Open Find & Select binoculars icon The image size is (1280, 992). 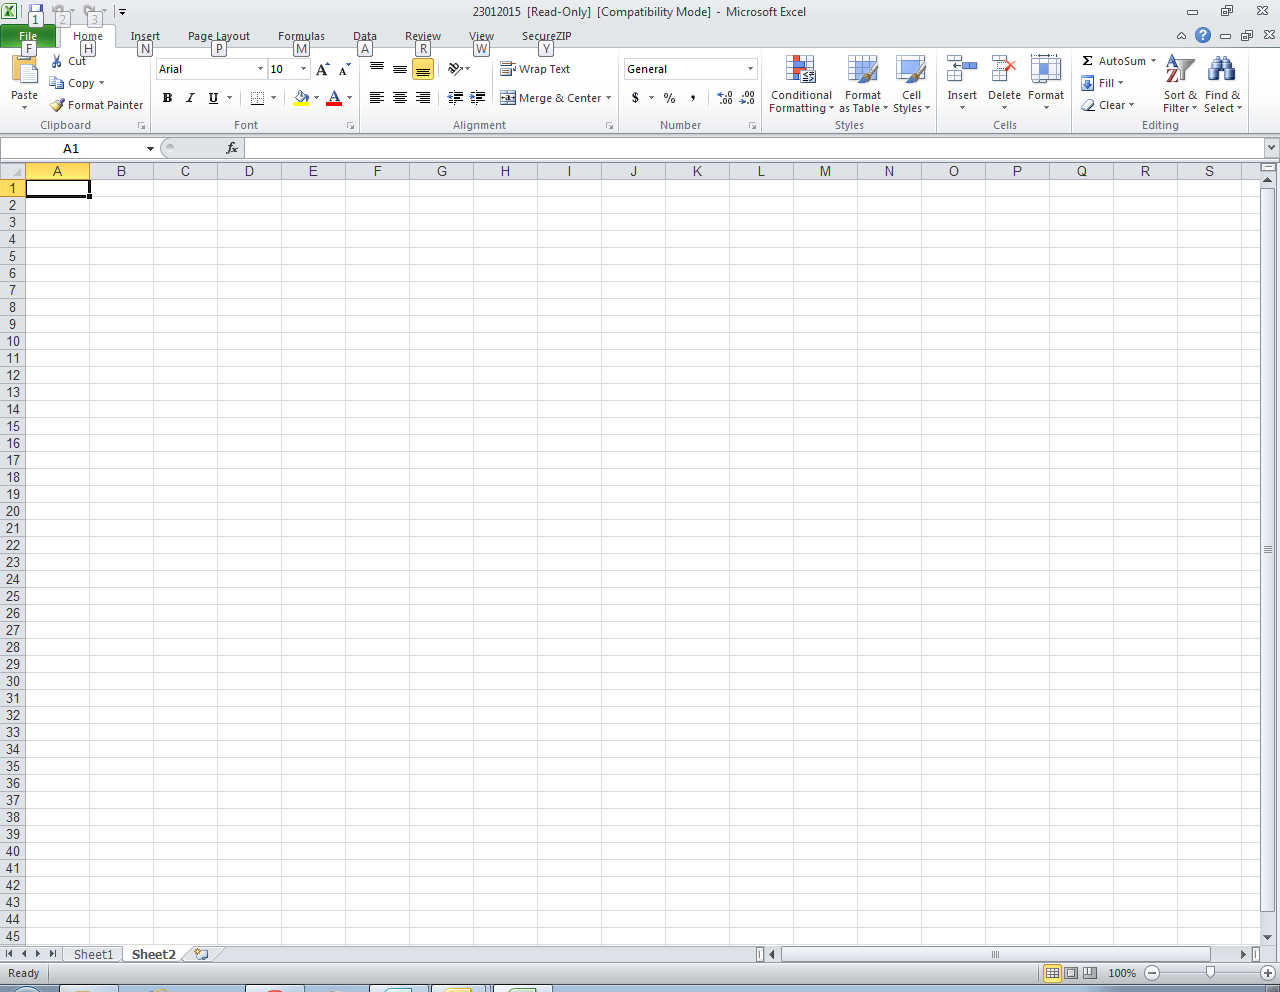click(x=1221, y=70)
